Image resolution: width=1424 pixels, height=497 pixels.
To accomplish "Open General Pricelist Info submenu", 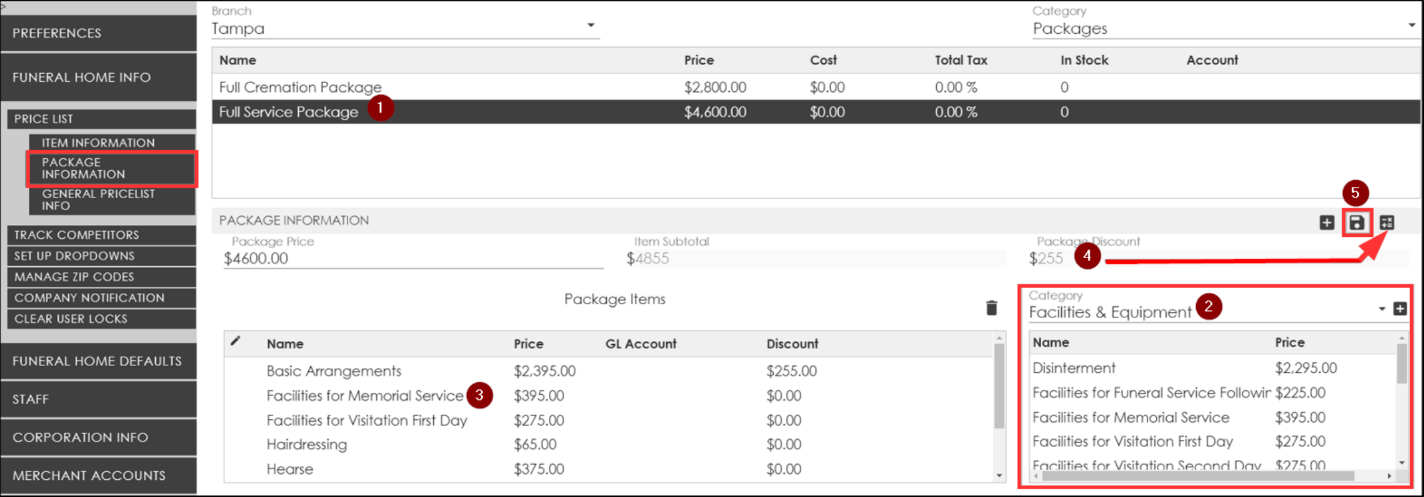I will 98,200.
